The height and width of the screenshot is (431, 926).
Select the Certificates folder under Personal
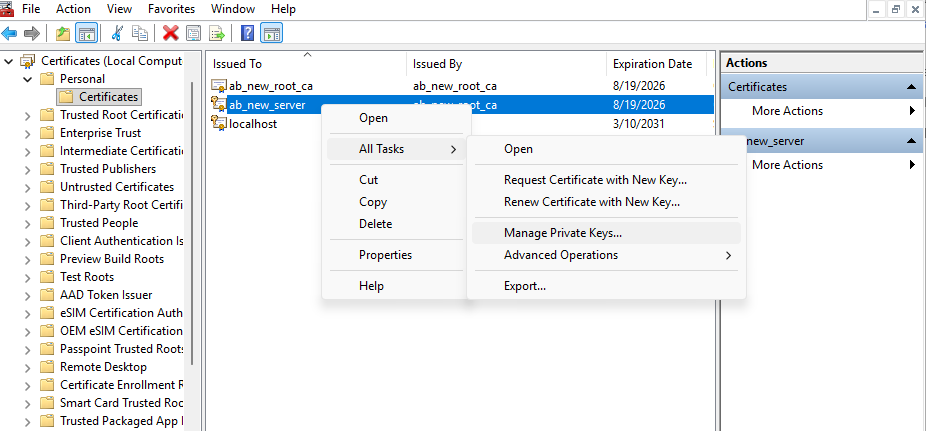[x=99, y=97]
